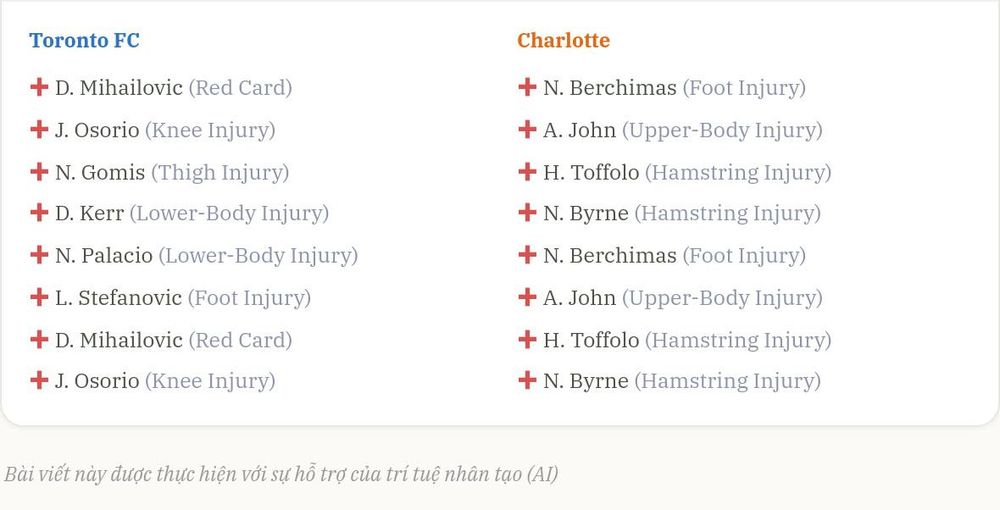1000x510 pixels.
Task: Select red cross of last N. Byrne entry
Action: [527, 381]
